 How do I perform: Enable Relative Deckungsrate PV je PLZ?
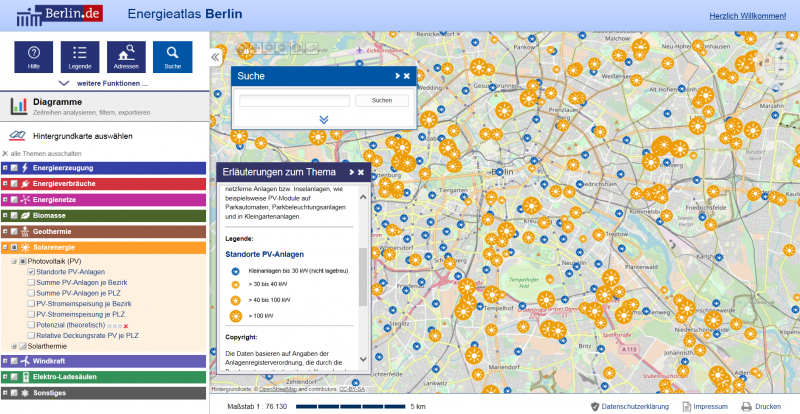click(31, 336)
